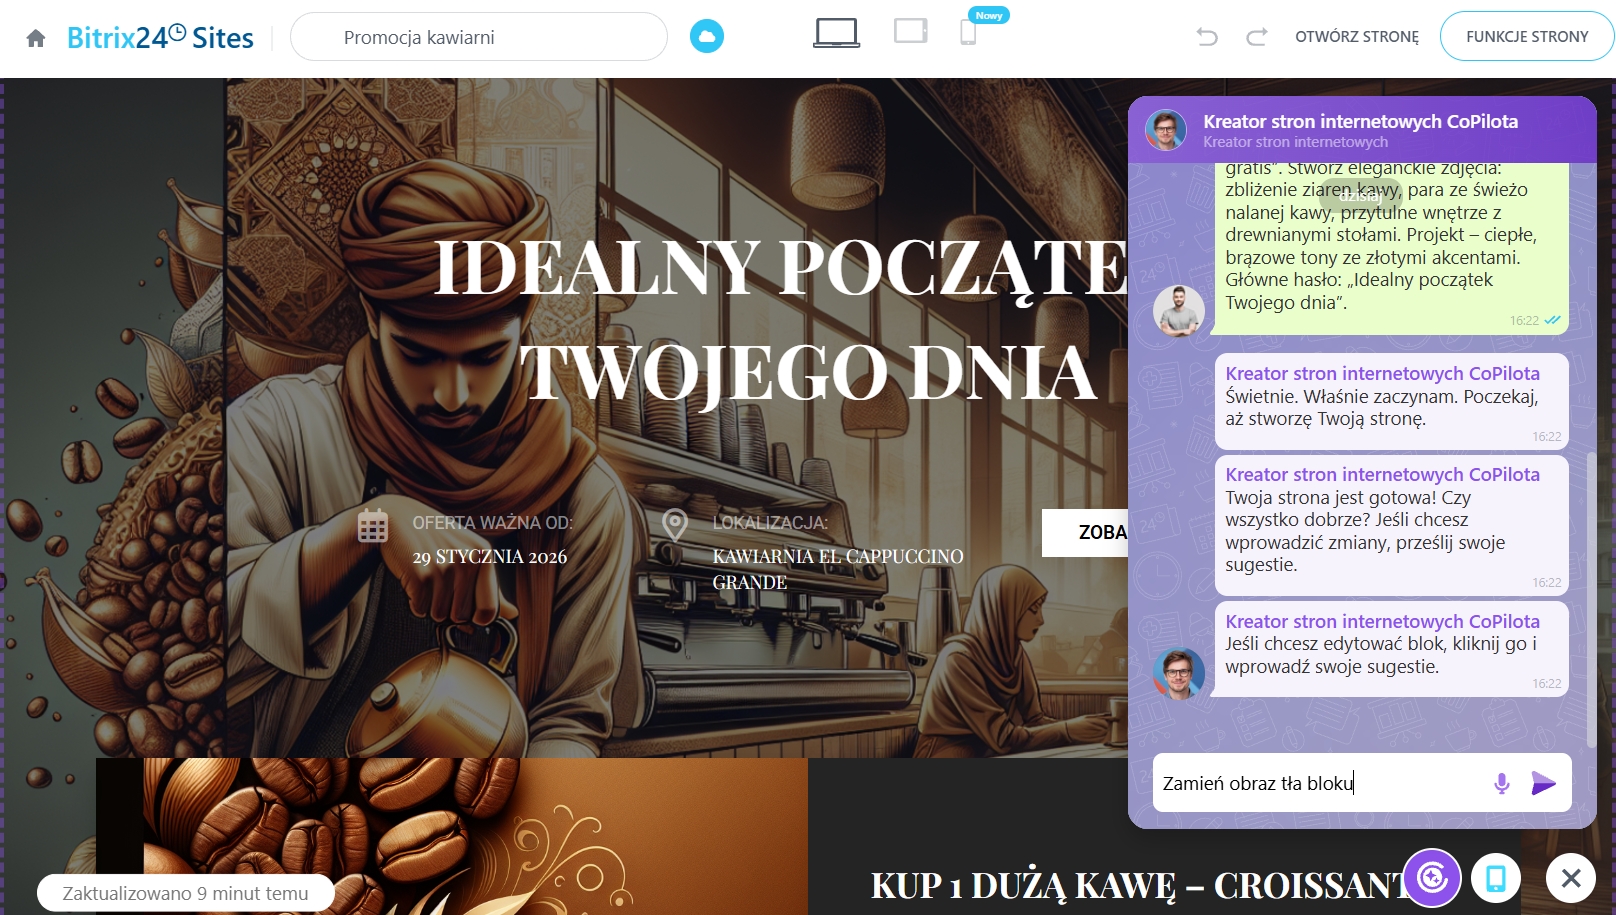
Task: Edit the Promocja kawiarni page title field
Action: pos(478,37)
